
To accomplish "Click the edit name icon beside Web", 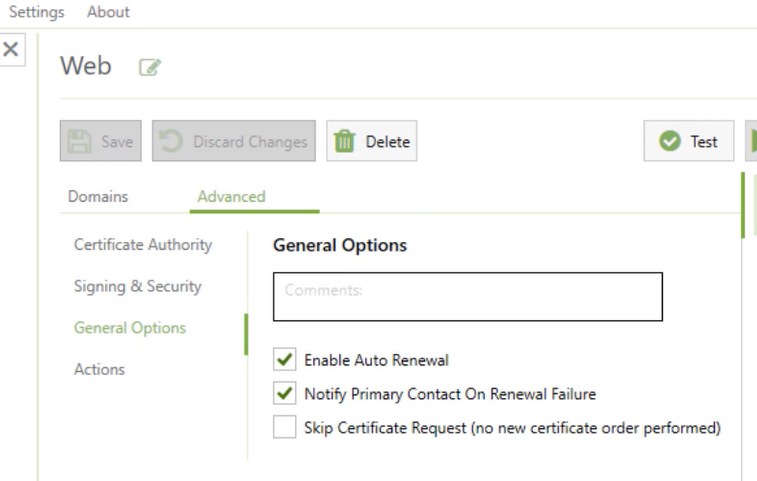I will [x=150, y=68].
